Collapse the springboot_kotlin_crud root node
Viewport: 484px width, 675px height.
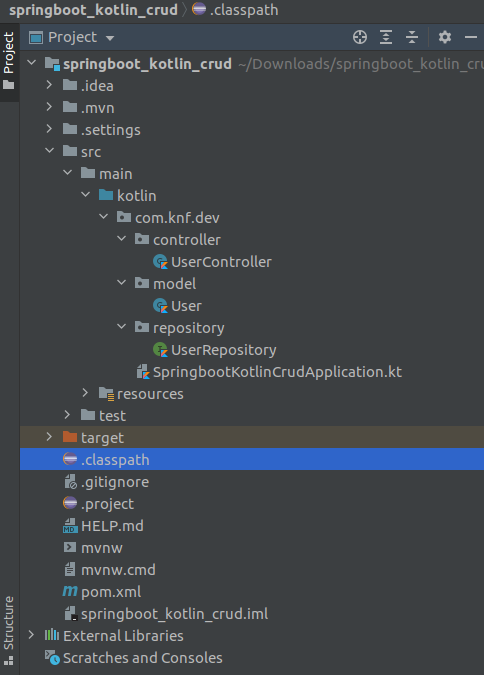click(x=31, y=63)
